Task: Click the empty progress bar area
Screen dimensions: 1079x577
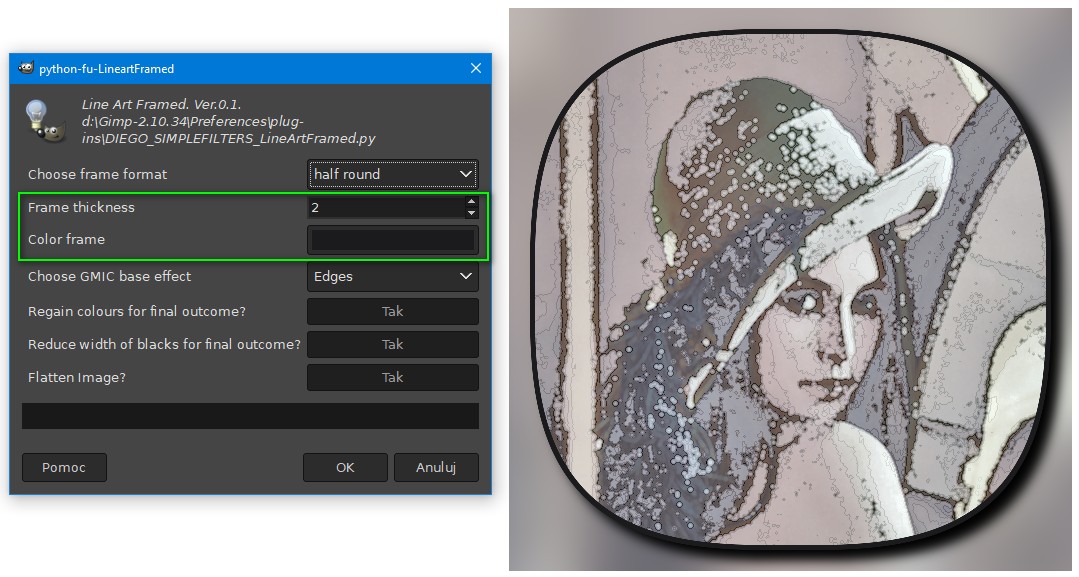Action: 250,416
